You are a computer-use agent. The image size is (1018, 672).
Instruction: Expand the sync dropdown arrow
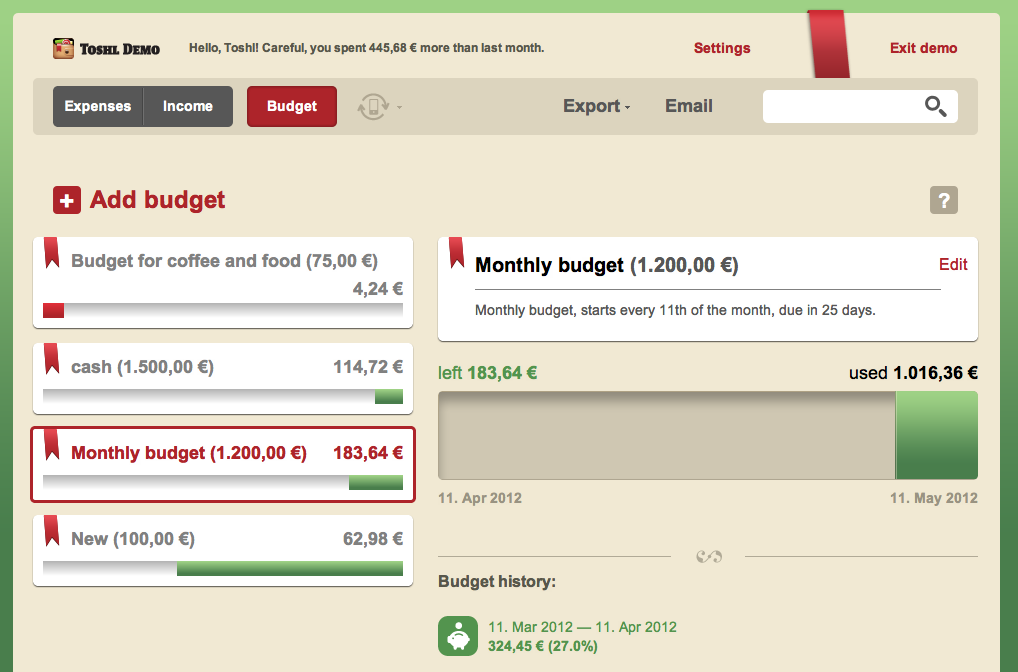pyautogui.click(x=399, y=107)
